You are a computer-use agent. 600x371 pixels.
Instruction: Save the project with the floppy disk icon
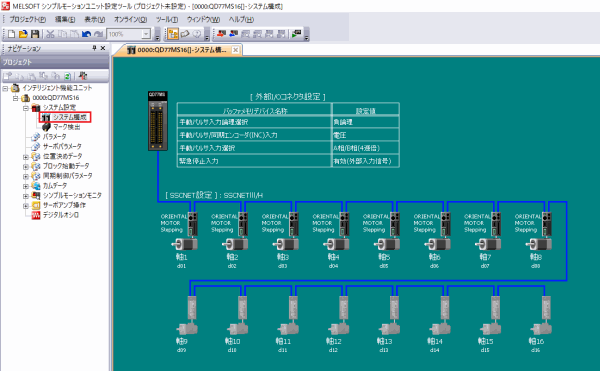tap(35, 34)
